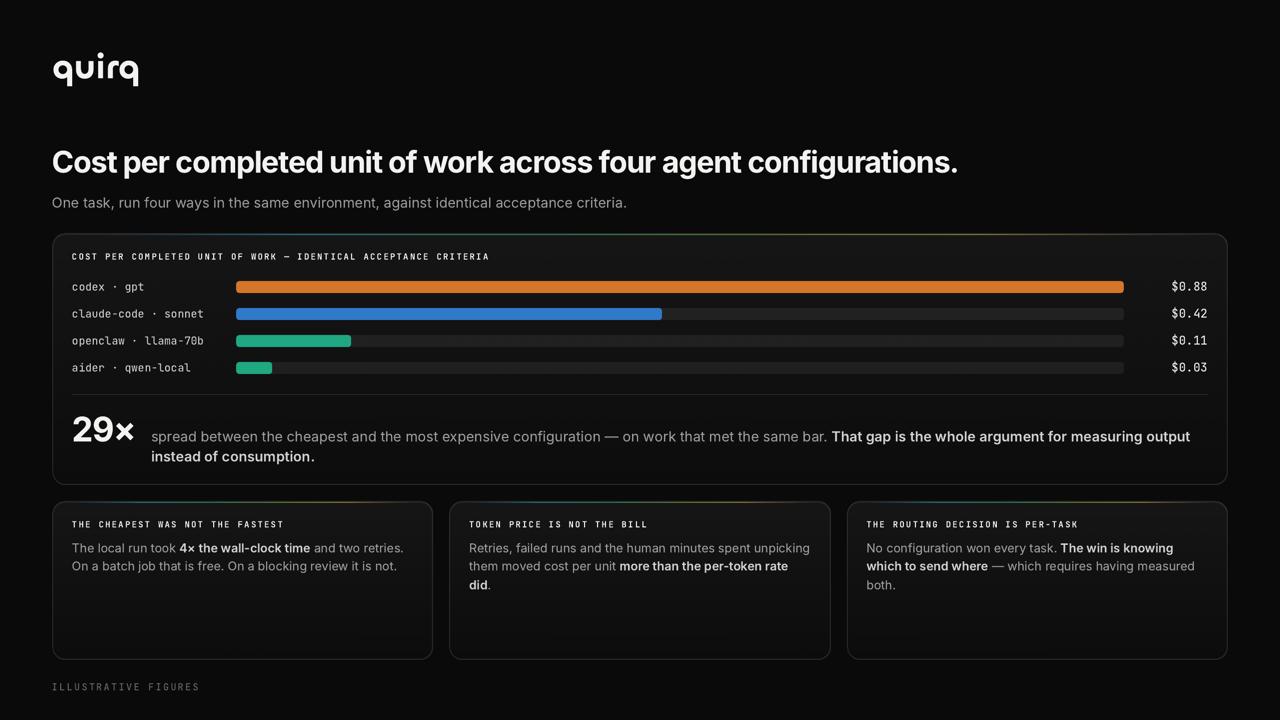Click the orange codex · gpt bar

coord(680,287)
